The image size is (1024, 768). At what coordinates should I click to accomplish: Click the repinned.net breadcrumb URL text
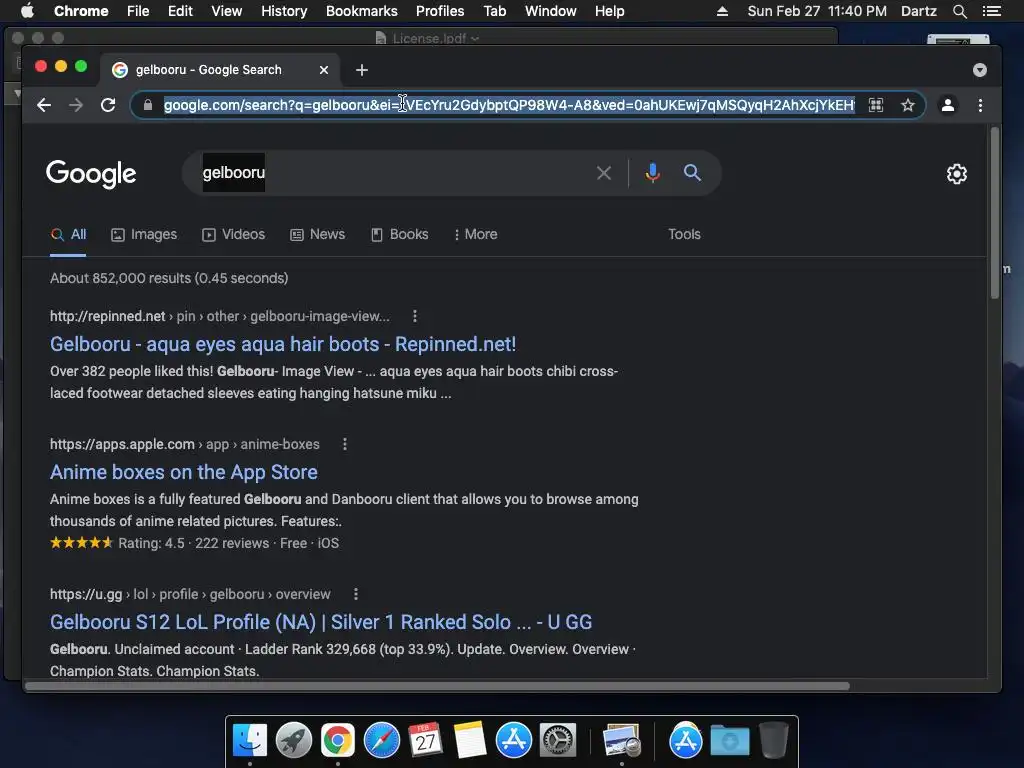(219, 316)
